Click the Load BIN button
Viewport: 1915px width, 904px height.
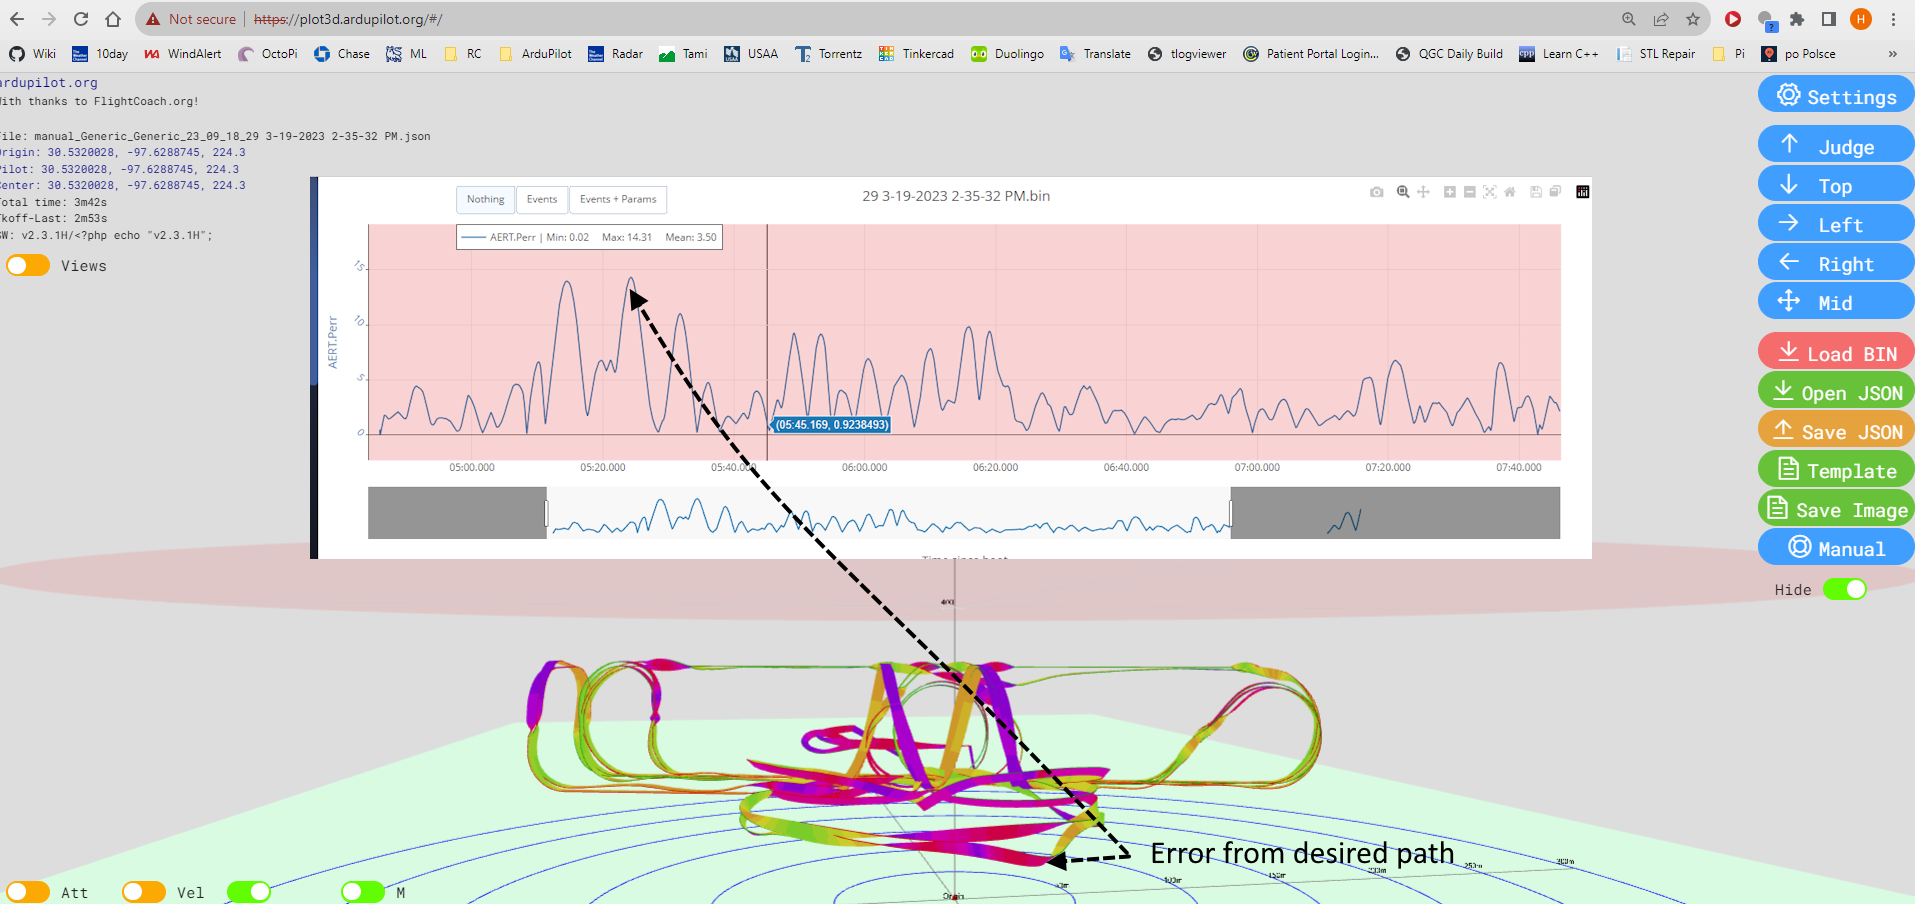point(1836,353)
